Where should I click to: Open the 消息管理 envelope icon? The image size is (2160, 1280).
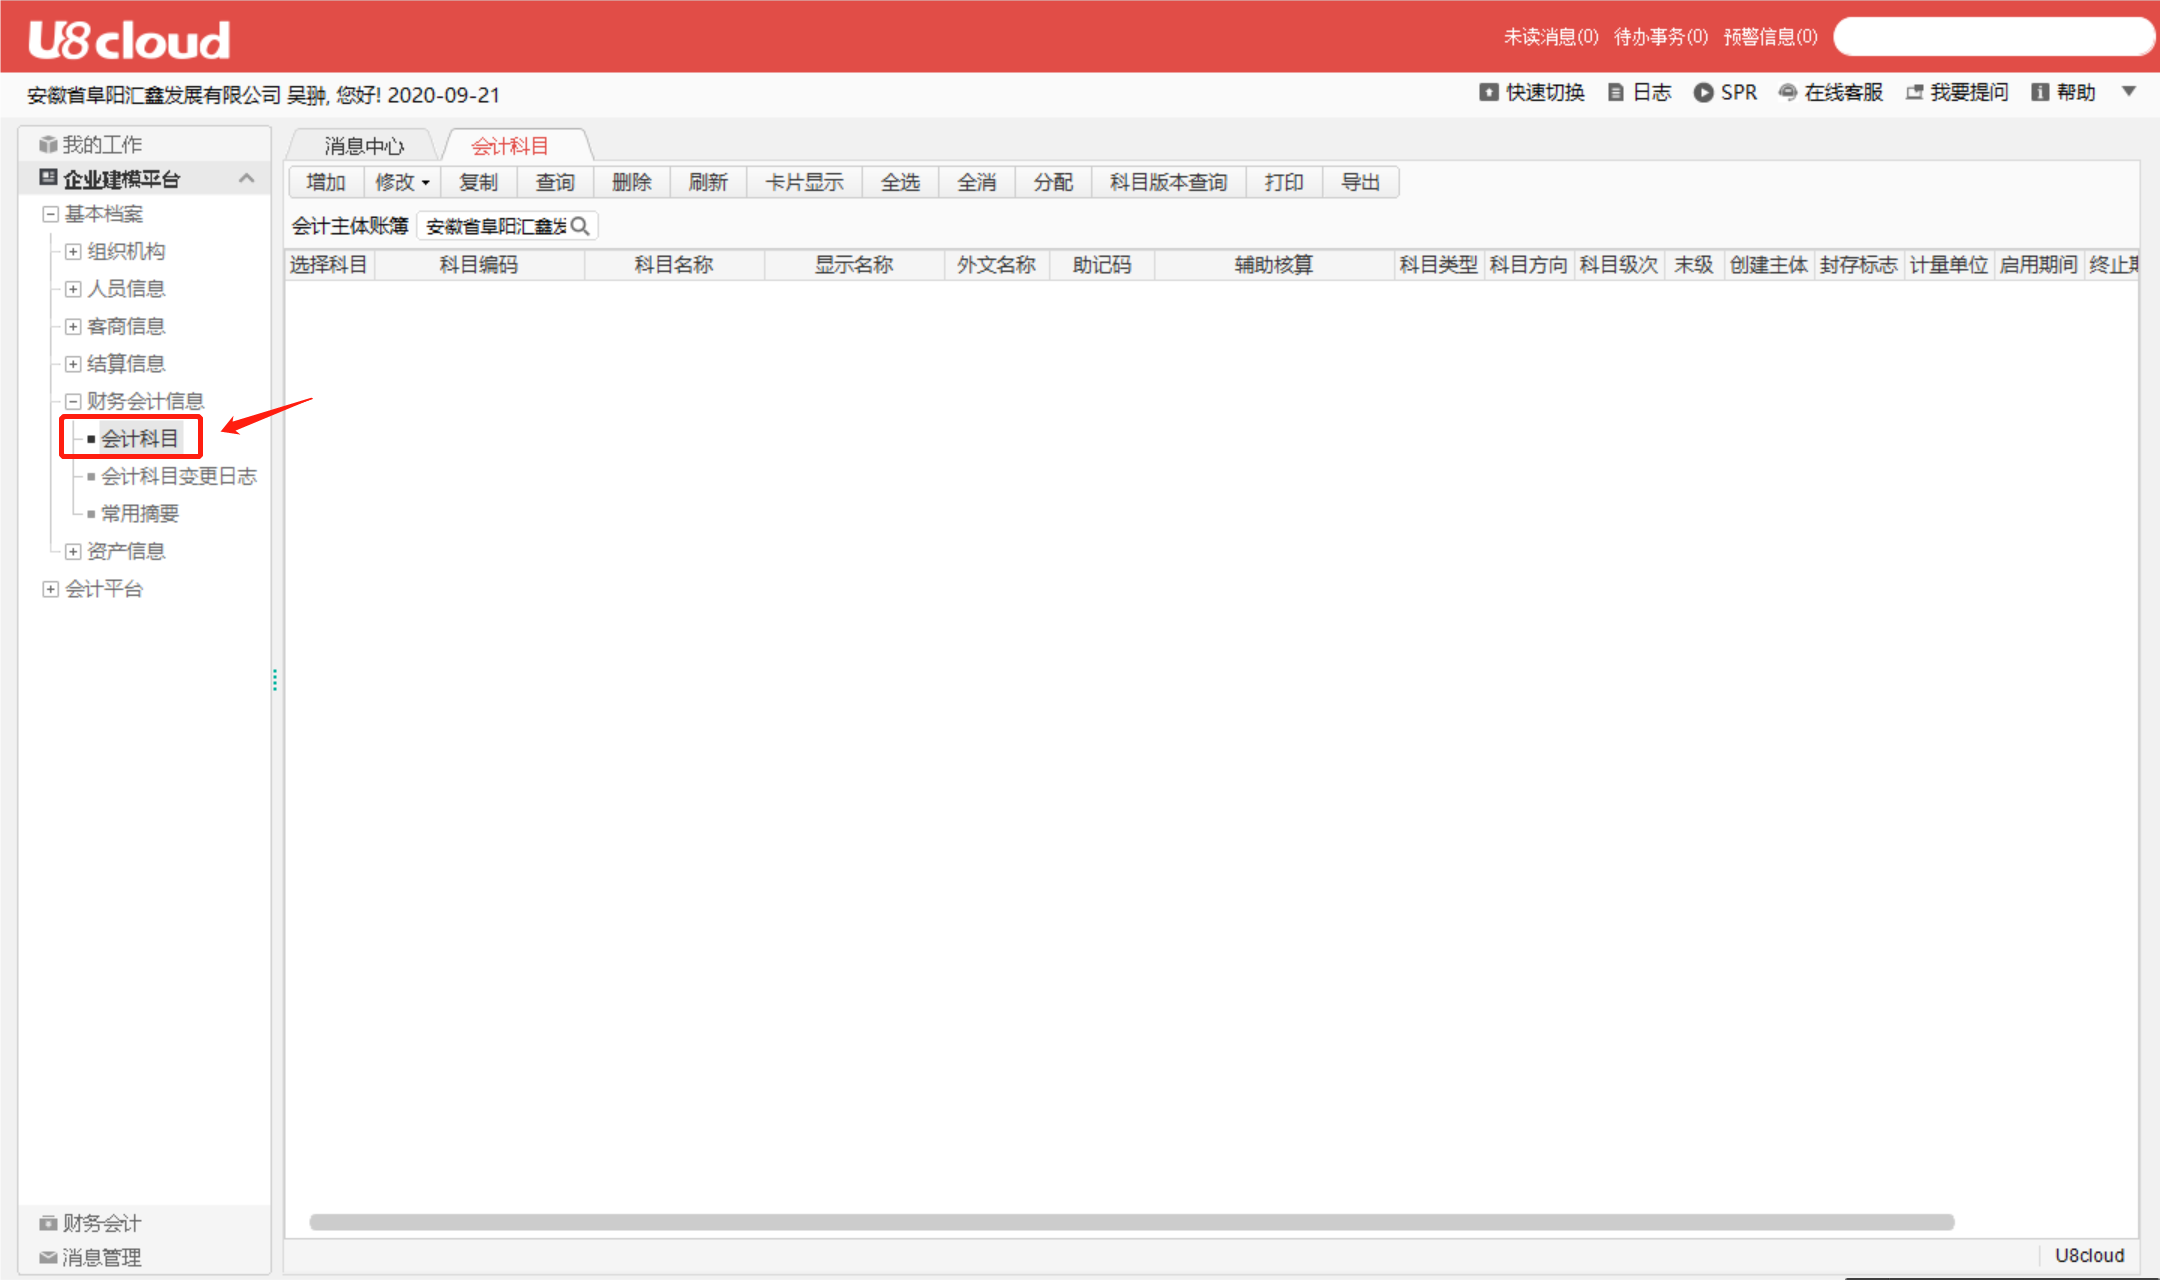point(47,1257)
